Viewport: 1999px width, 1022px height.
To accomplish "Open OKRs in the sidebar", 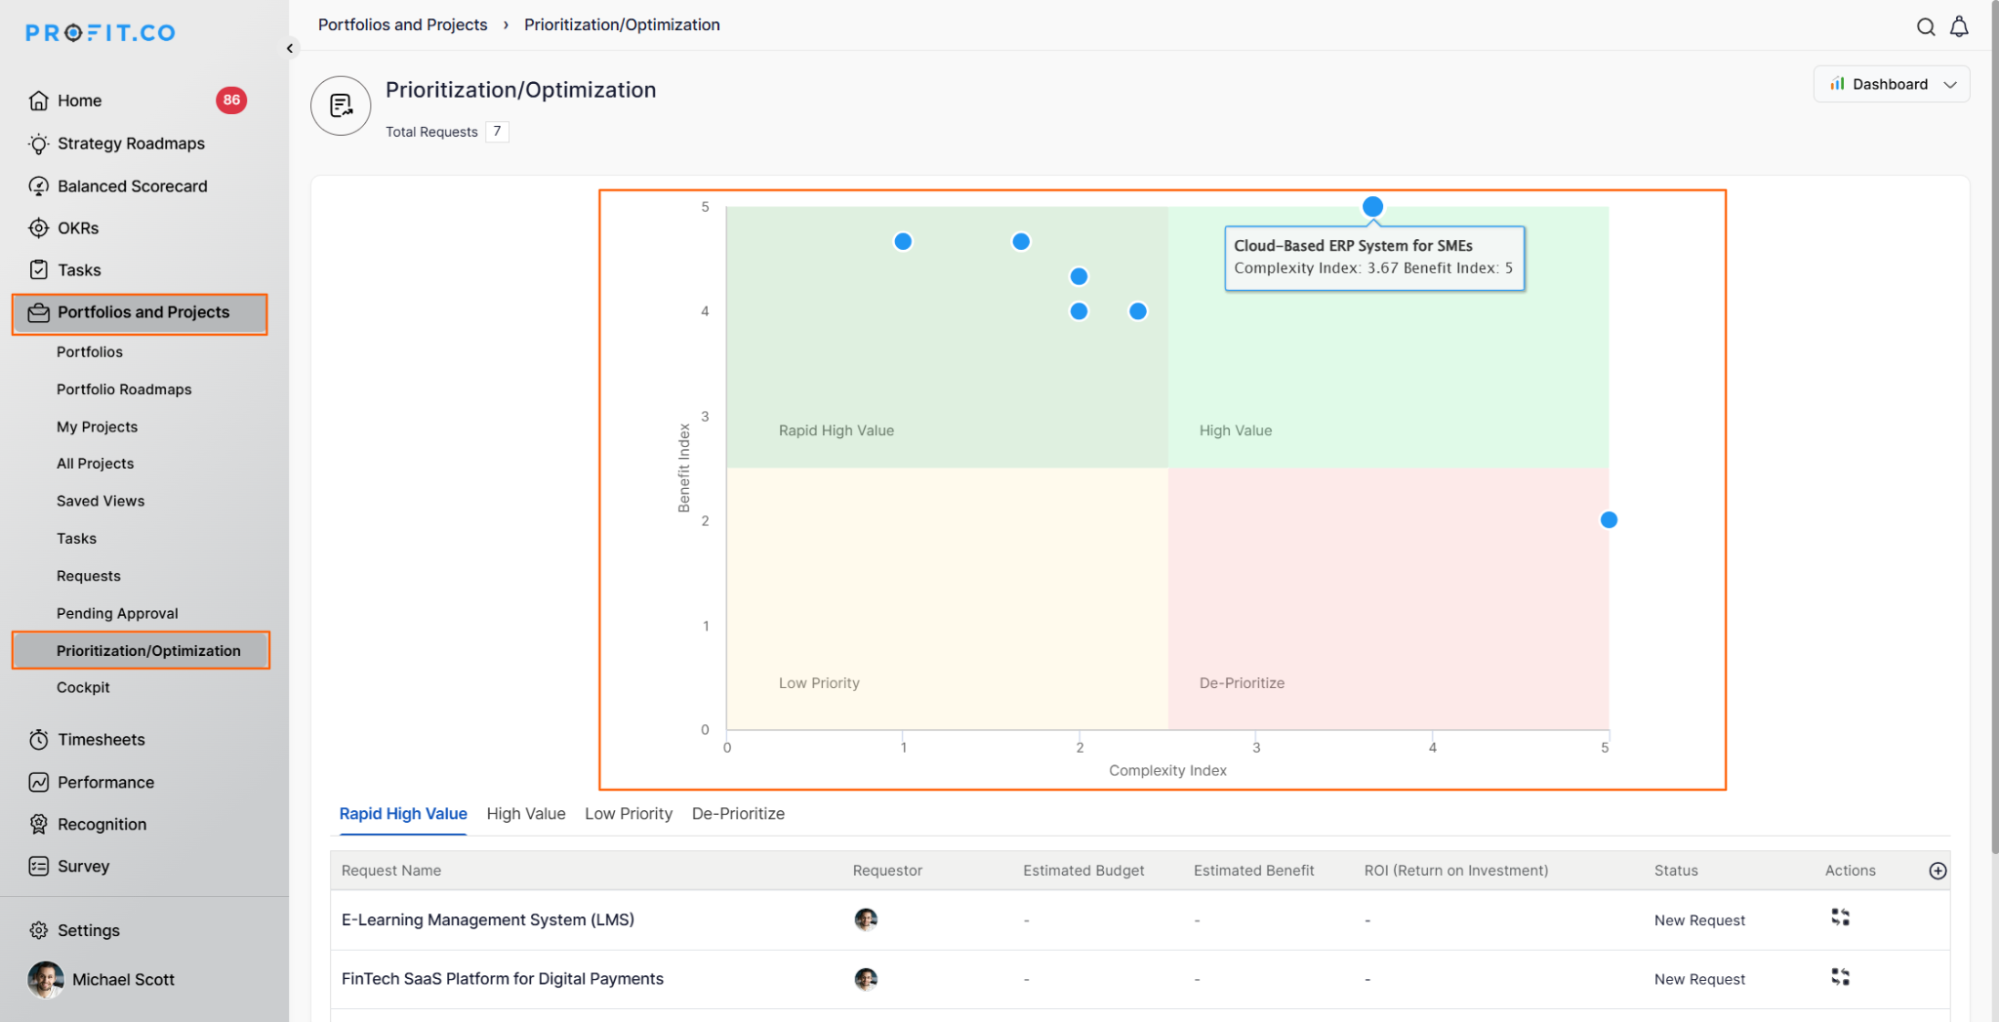I will pos(77,228).
